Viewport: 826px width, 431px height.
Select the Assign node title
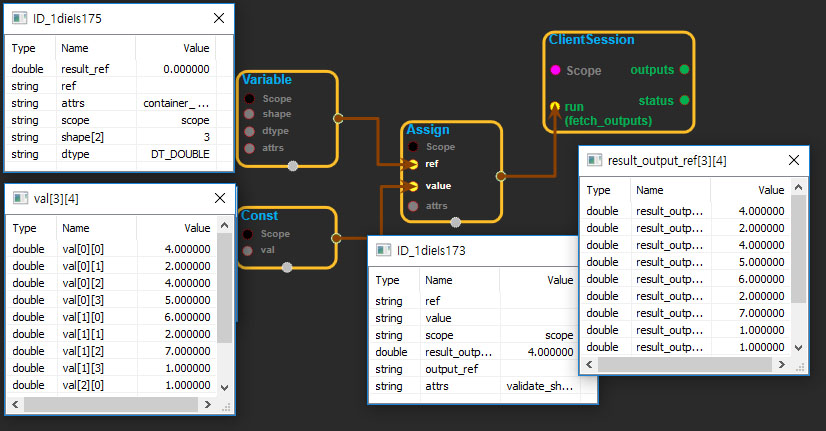coord(428,130)
